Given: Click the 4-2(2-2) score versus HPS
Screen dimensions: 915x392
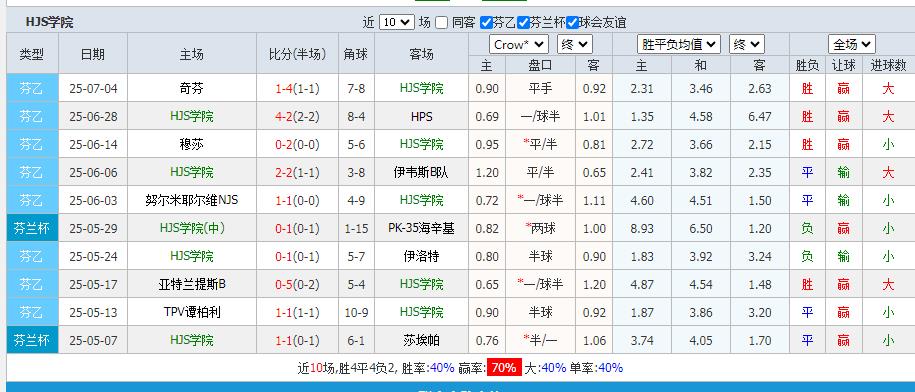Looking at the screenshot, I should (297, 117).
